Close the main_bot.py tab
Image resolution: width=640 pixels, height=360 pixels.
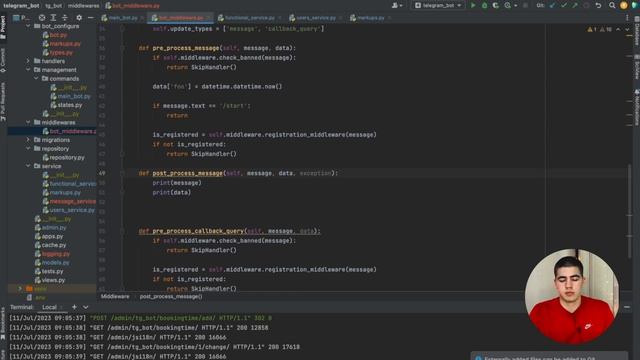(x=142, y=18)
